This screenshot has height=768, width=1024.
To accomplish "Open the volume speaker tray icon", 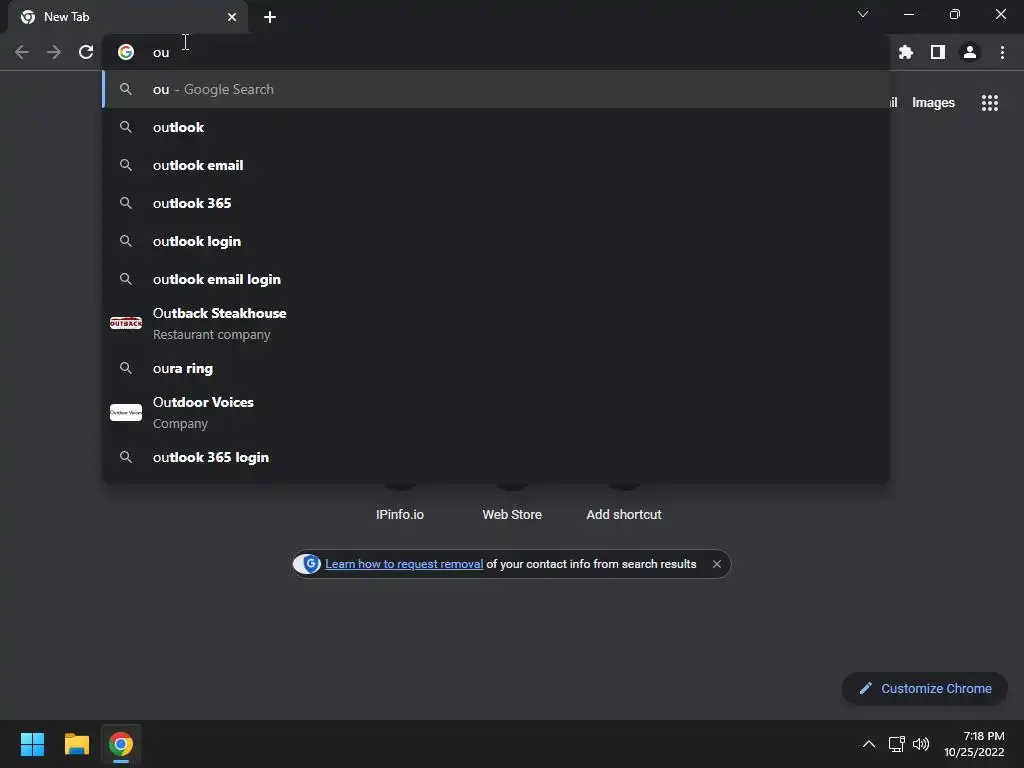I will click(x=921, y=744).
